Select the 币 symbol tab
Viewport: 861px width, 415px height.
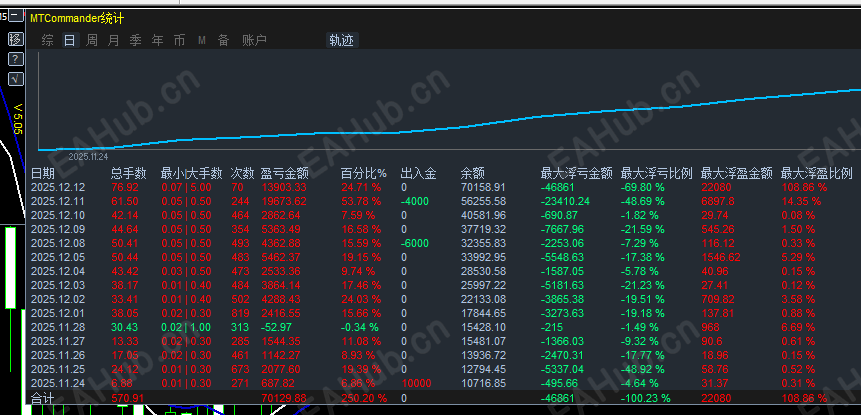180,40
